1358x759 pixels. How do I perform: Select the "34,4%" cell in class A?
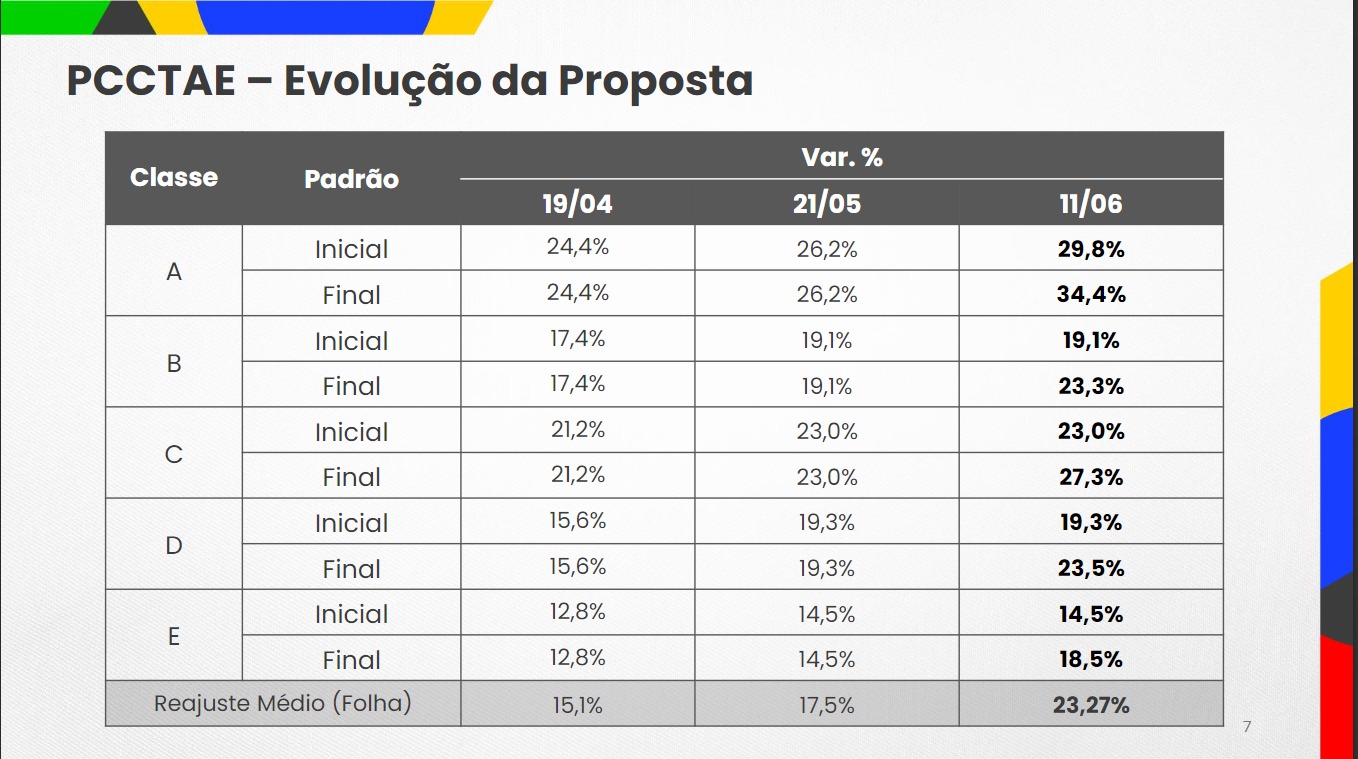[1091, 294]
